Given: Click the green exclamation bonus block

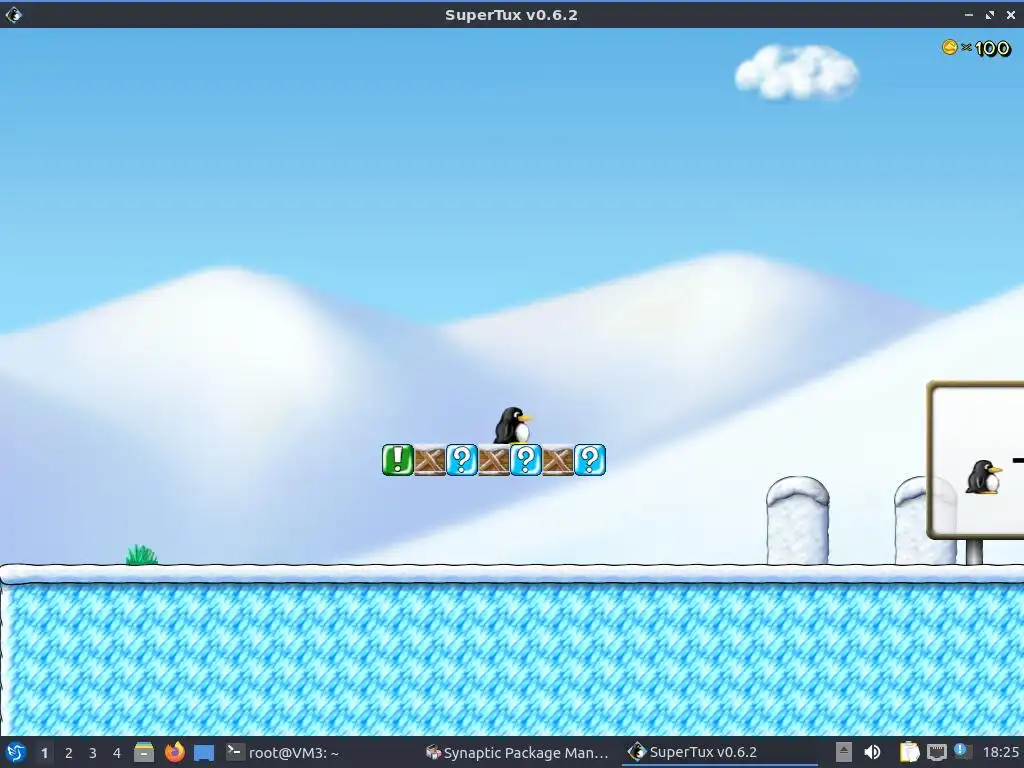Looking at the screenshot, I should click(398, 460).
